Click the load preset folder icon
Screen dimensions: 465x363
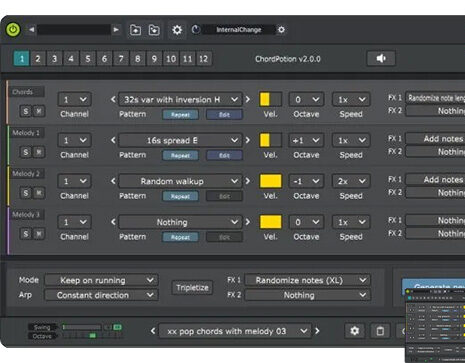[x=154, y=30]
